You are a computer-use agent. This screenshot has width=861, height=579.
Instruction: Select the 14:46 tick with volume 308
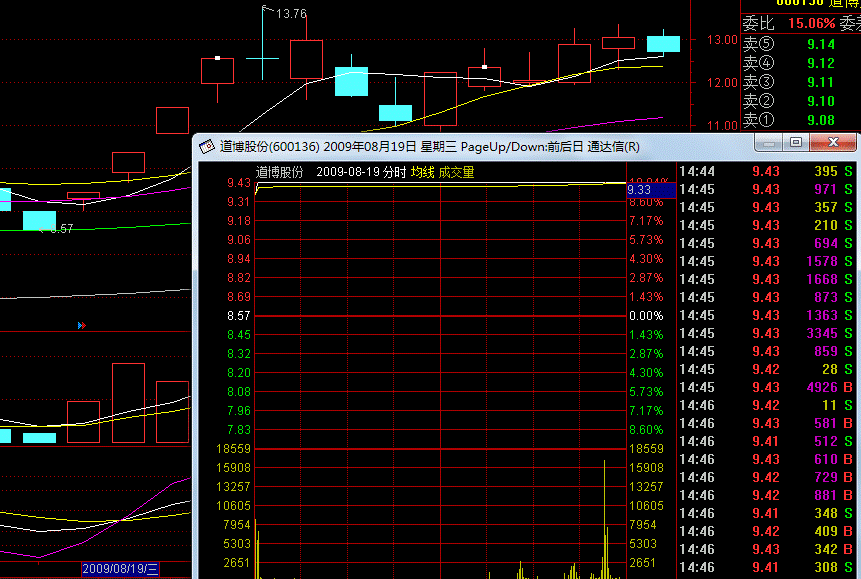pyautogui.click(x=767, y=567)
